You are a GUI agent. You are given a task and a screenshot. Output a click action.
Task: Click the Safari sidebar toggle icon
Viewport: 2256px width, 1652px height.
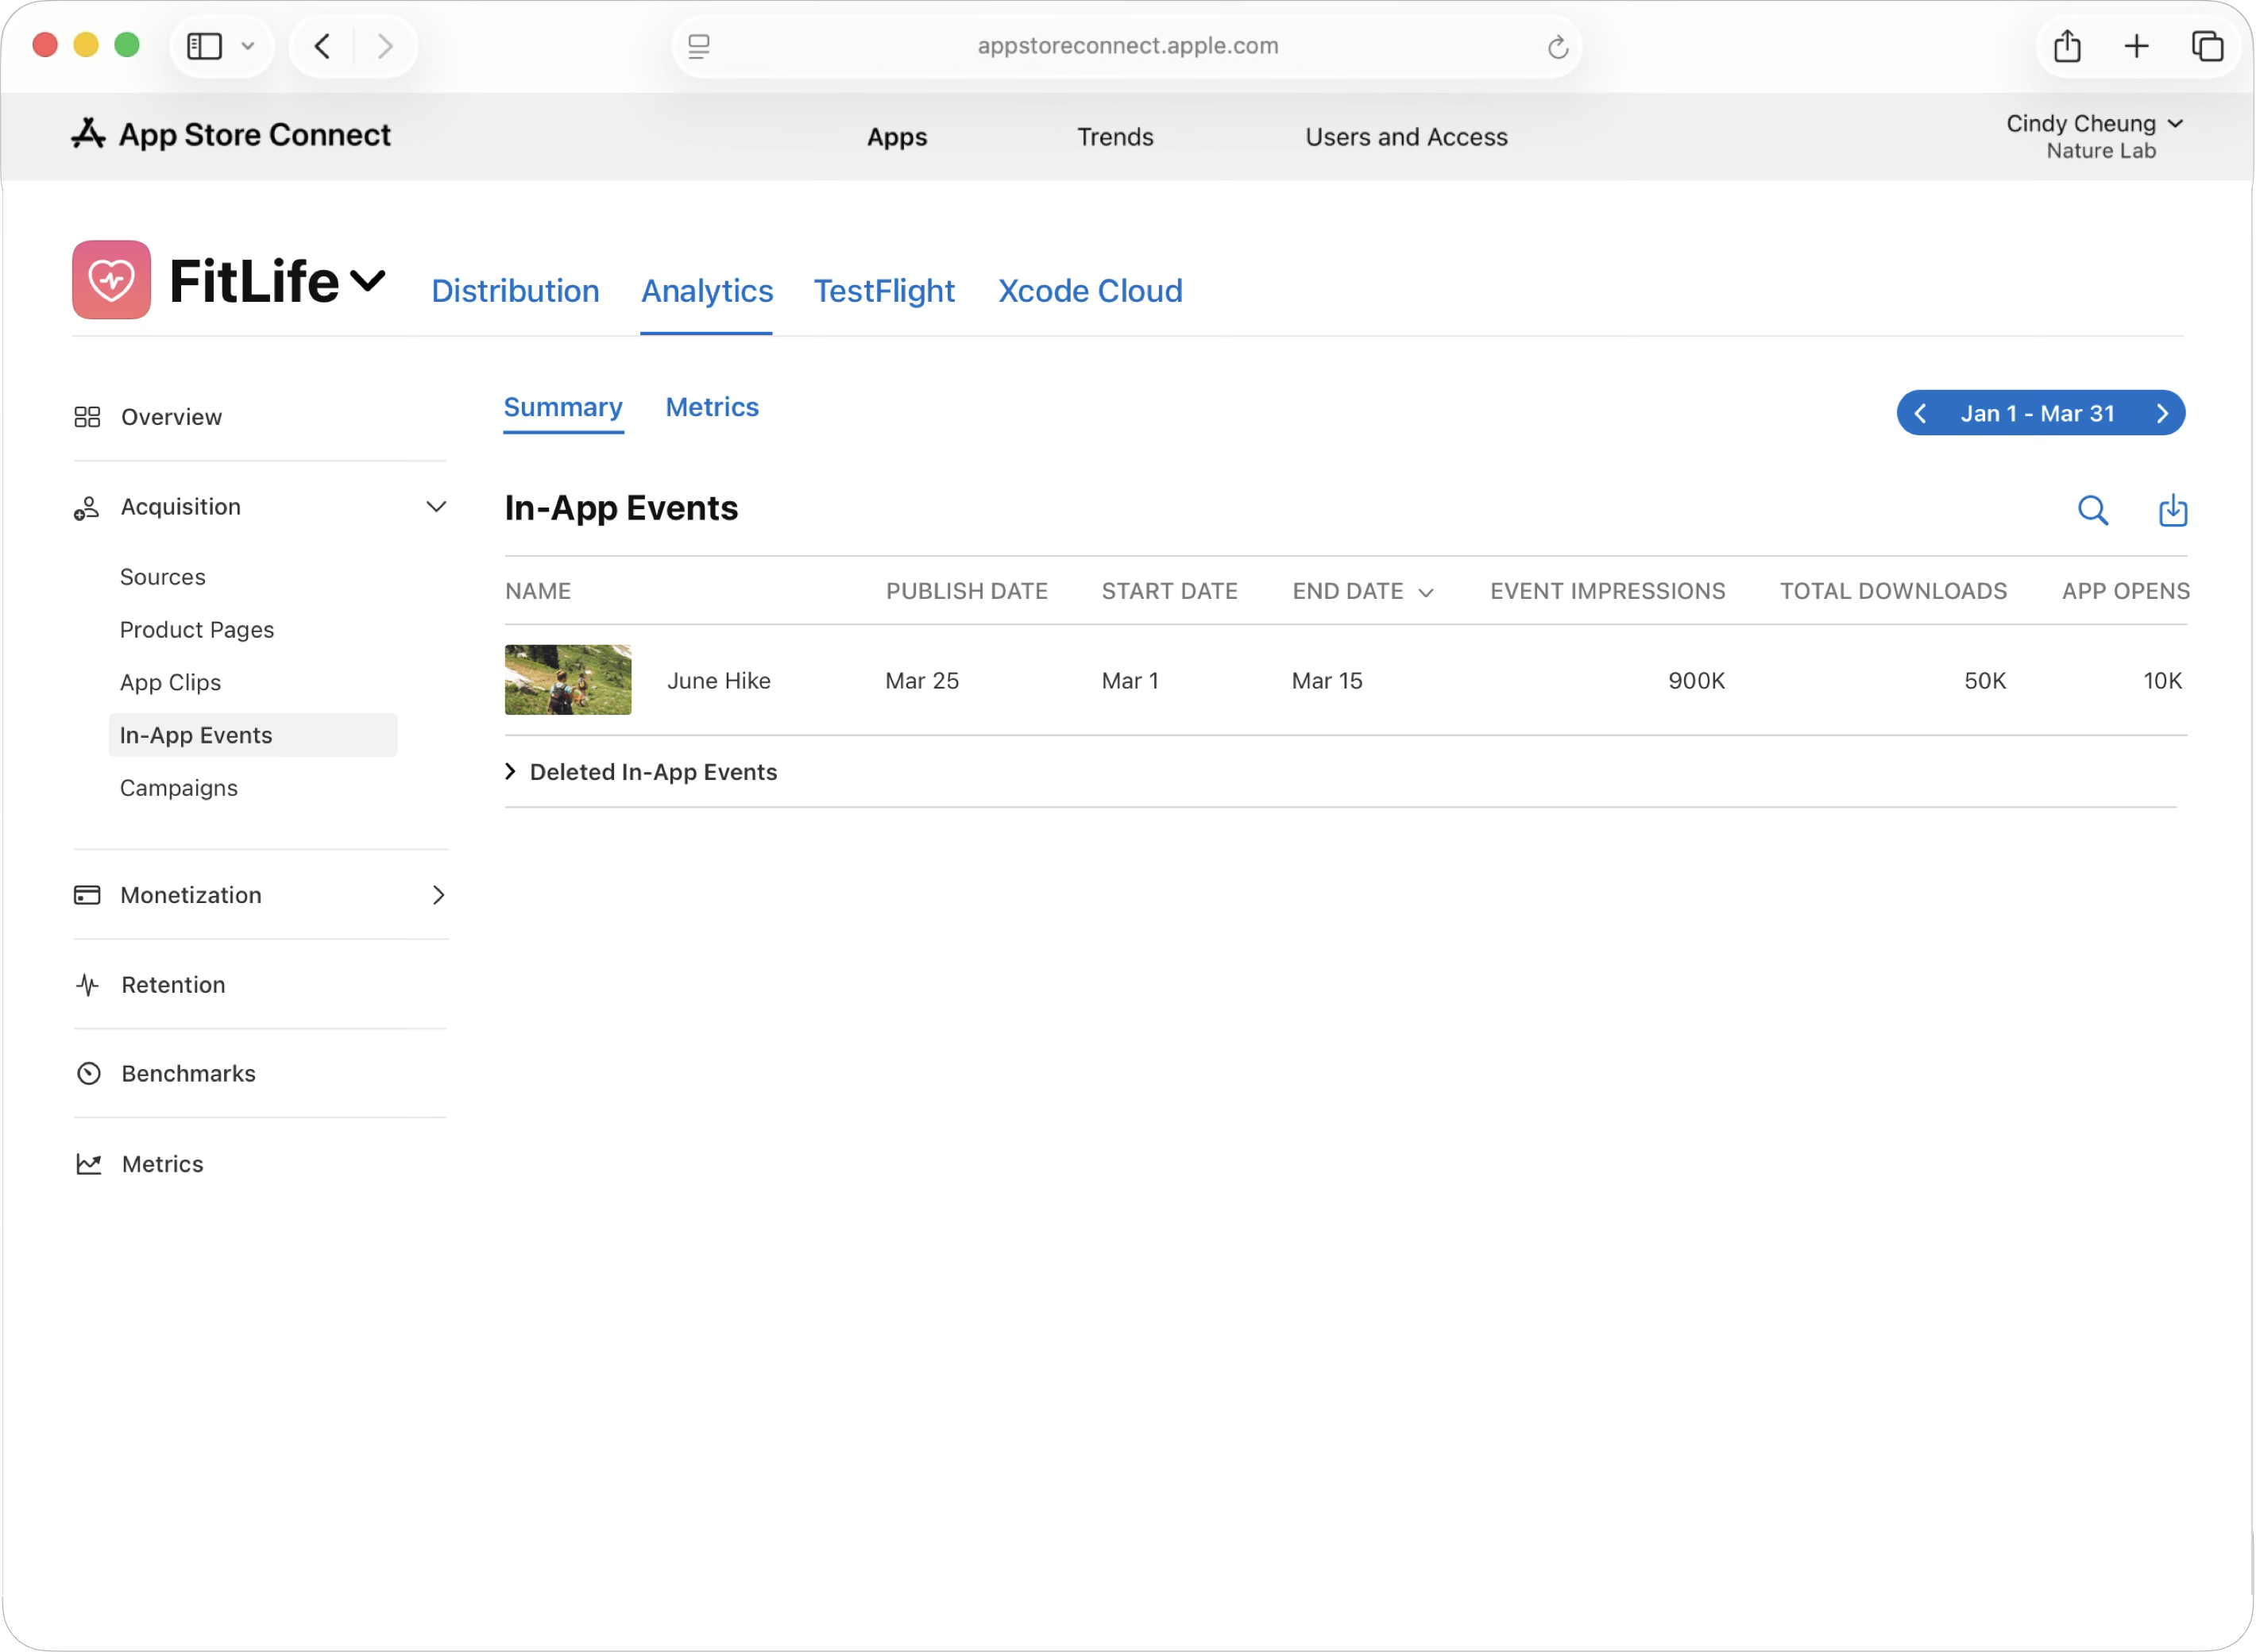pos(205,46)
